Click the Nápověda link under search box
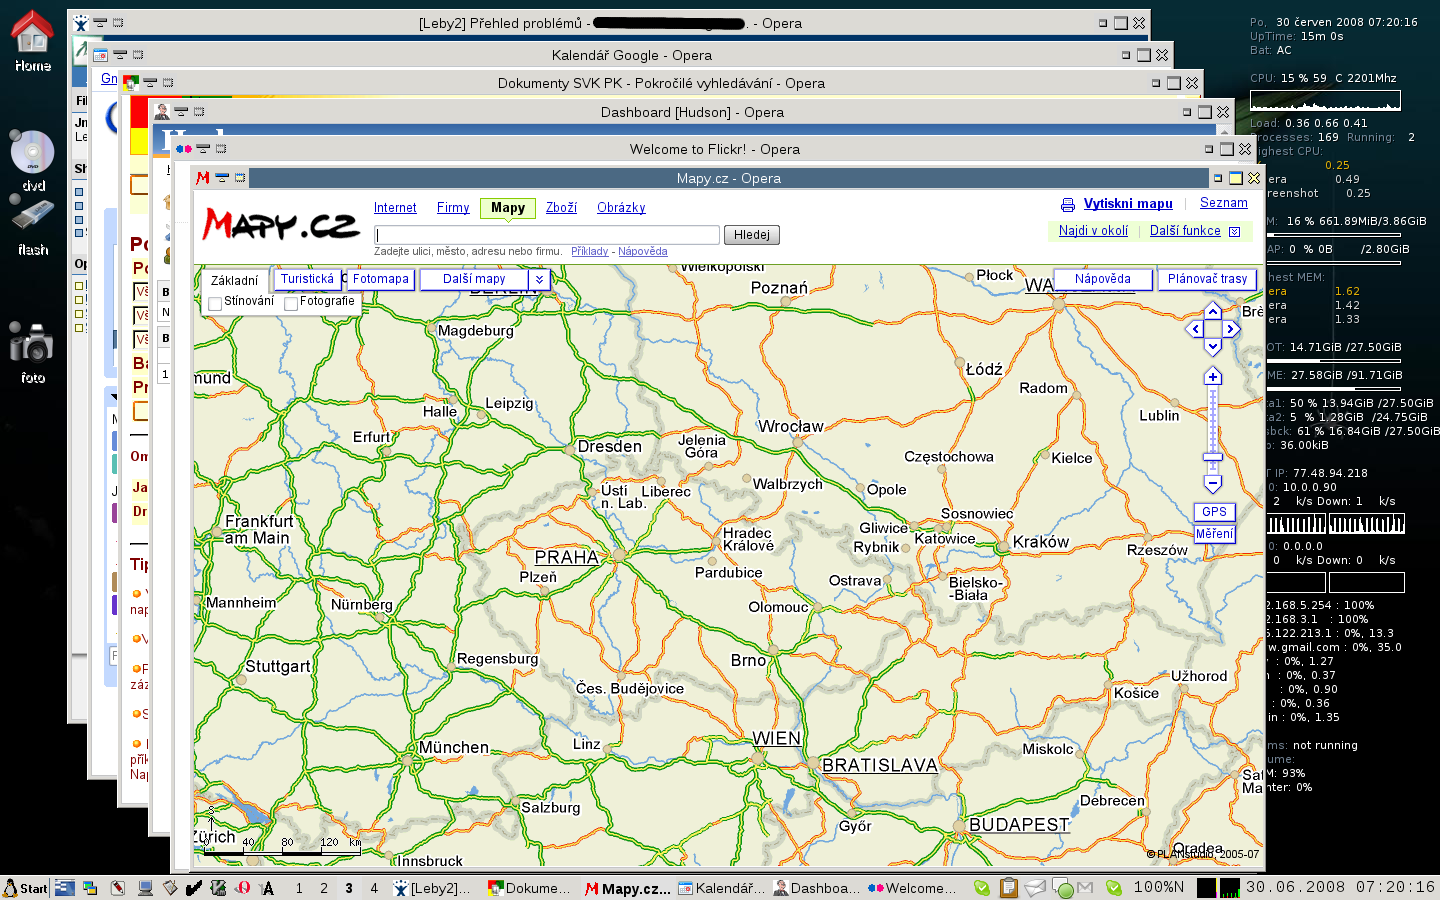This screenshot has width=1440, height=900. tap(642, 252)
